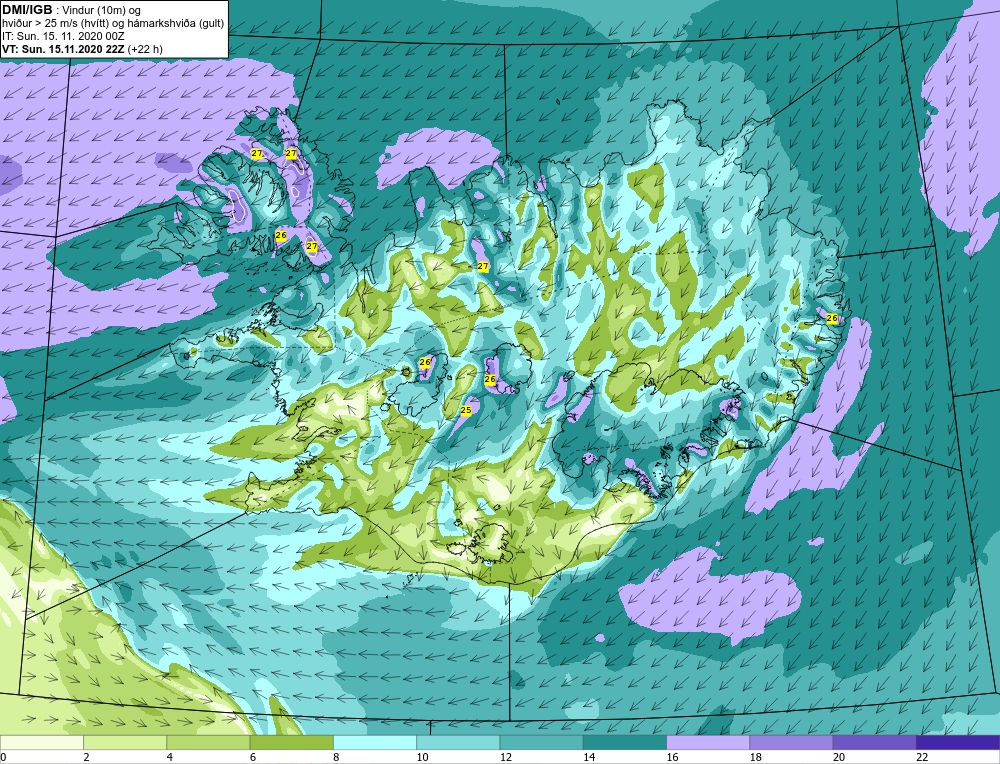
Task: Pick the 20–22 m/s violet legend swatch
Action: coord(874,742)
